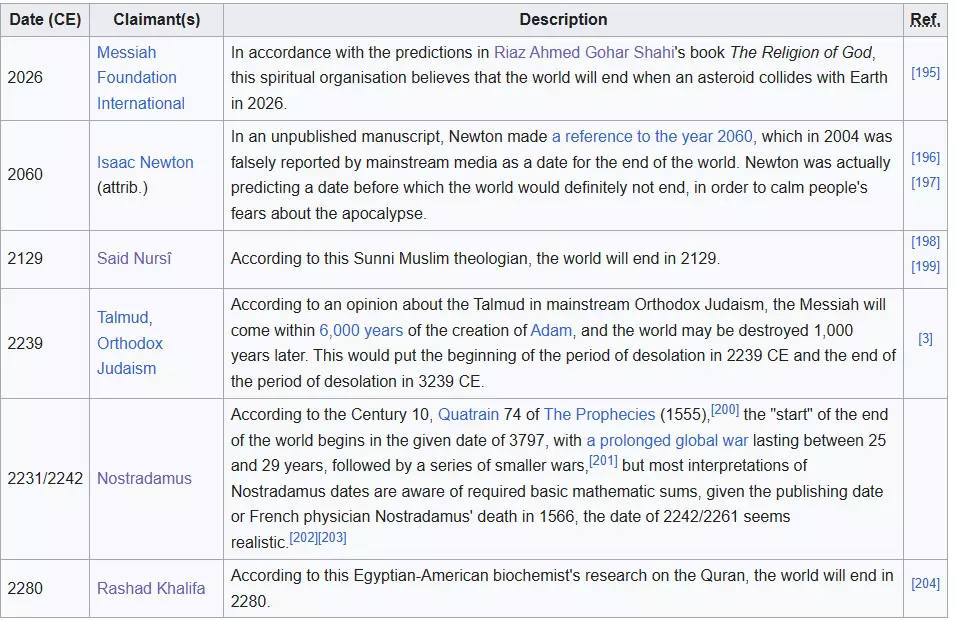Go to reference [3]
This screenshot has height=620, width=956.
pyautogui.click(x=925, y=339)
